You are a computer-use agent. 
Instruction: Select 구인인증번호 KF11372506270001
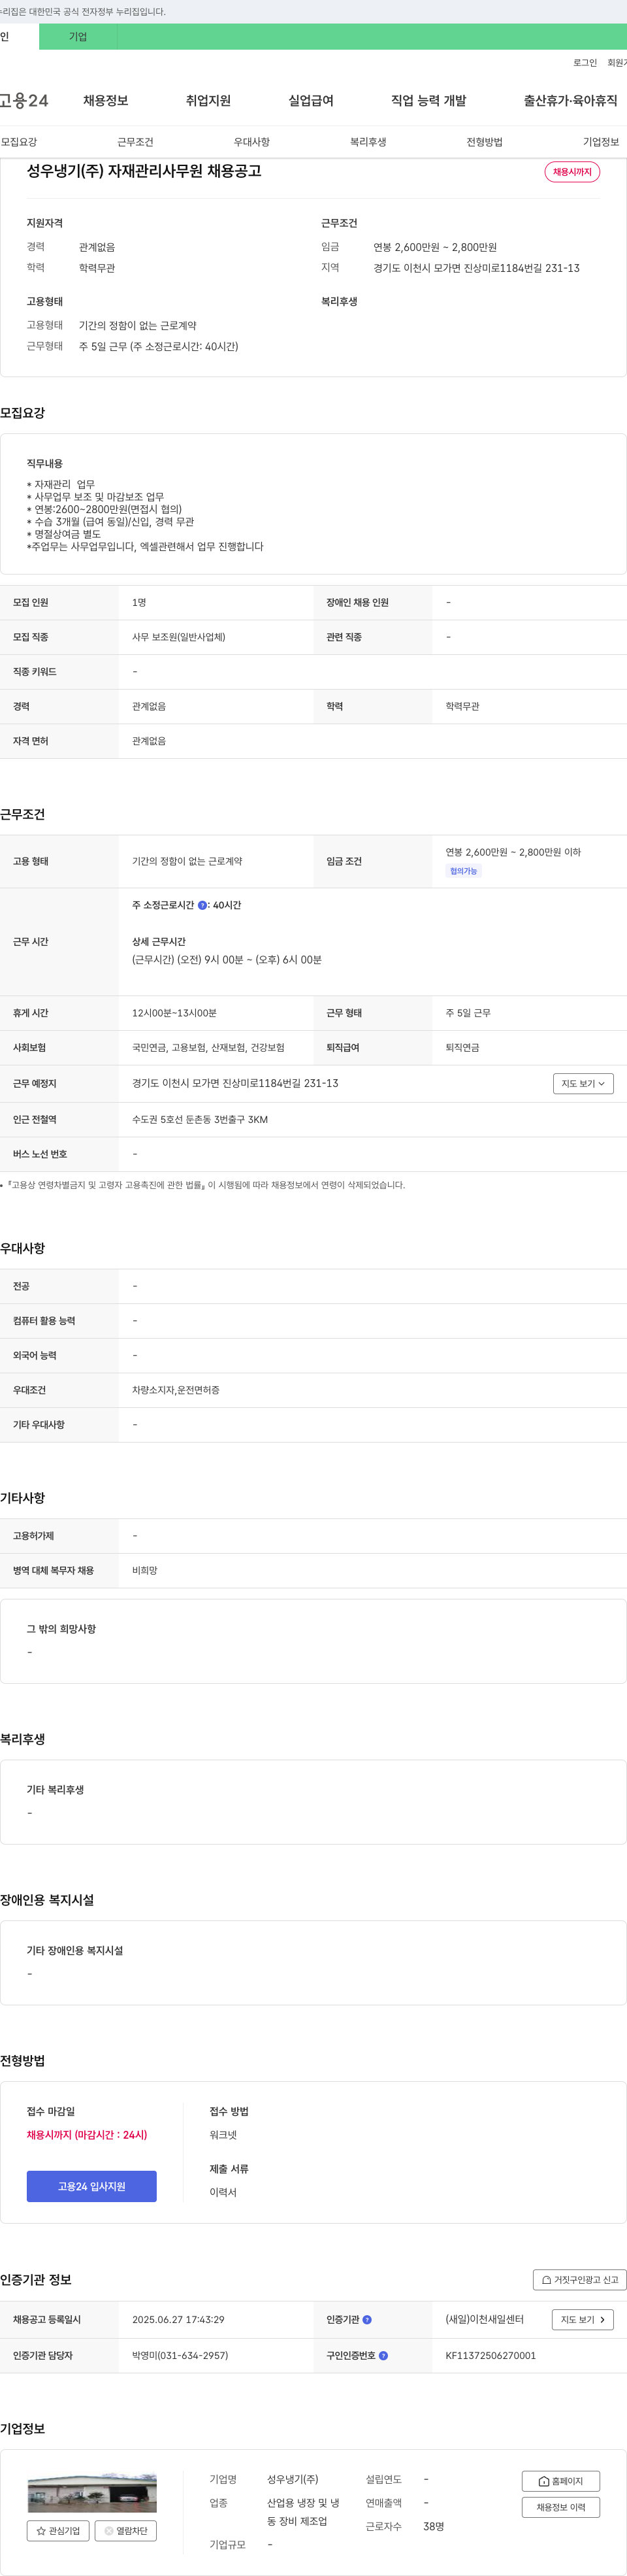click(x=490, y=2355)
